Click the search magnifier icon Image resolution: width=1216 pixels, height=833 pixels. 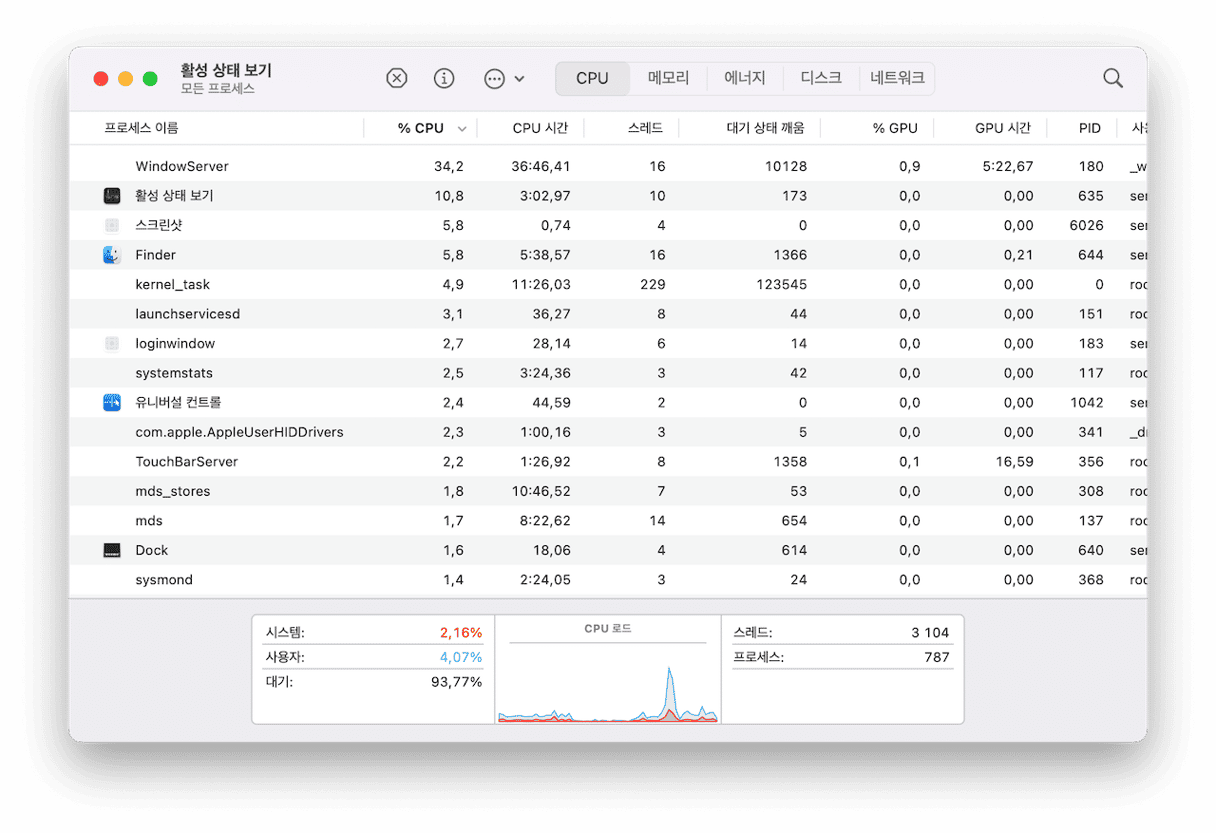[1112, 78]
